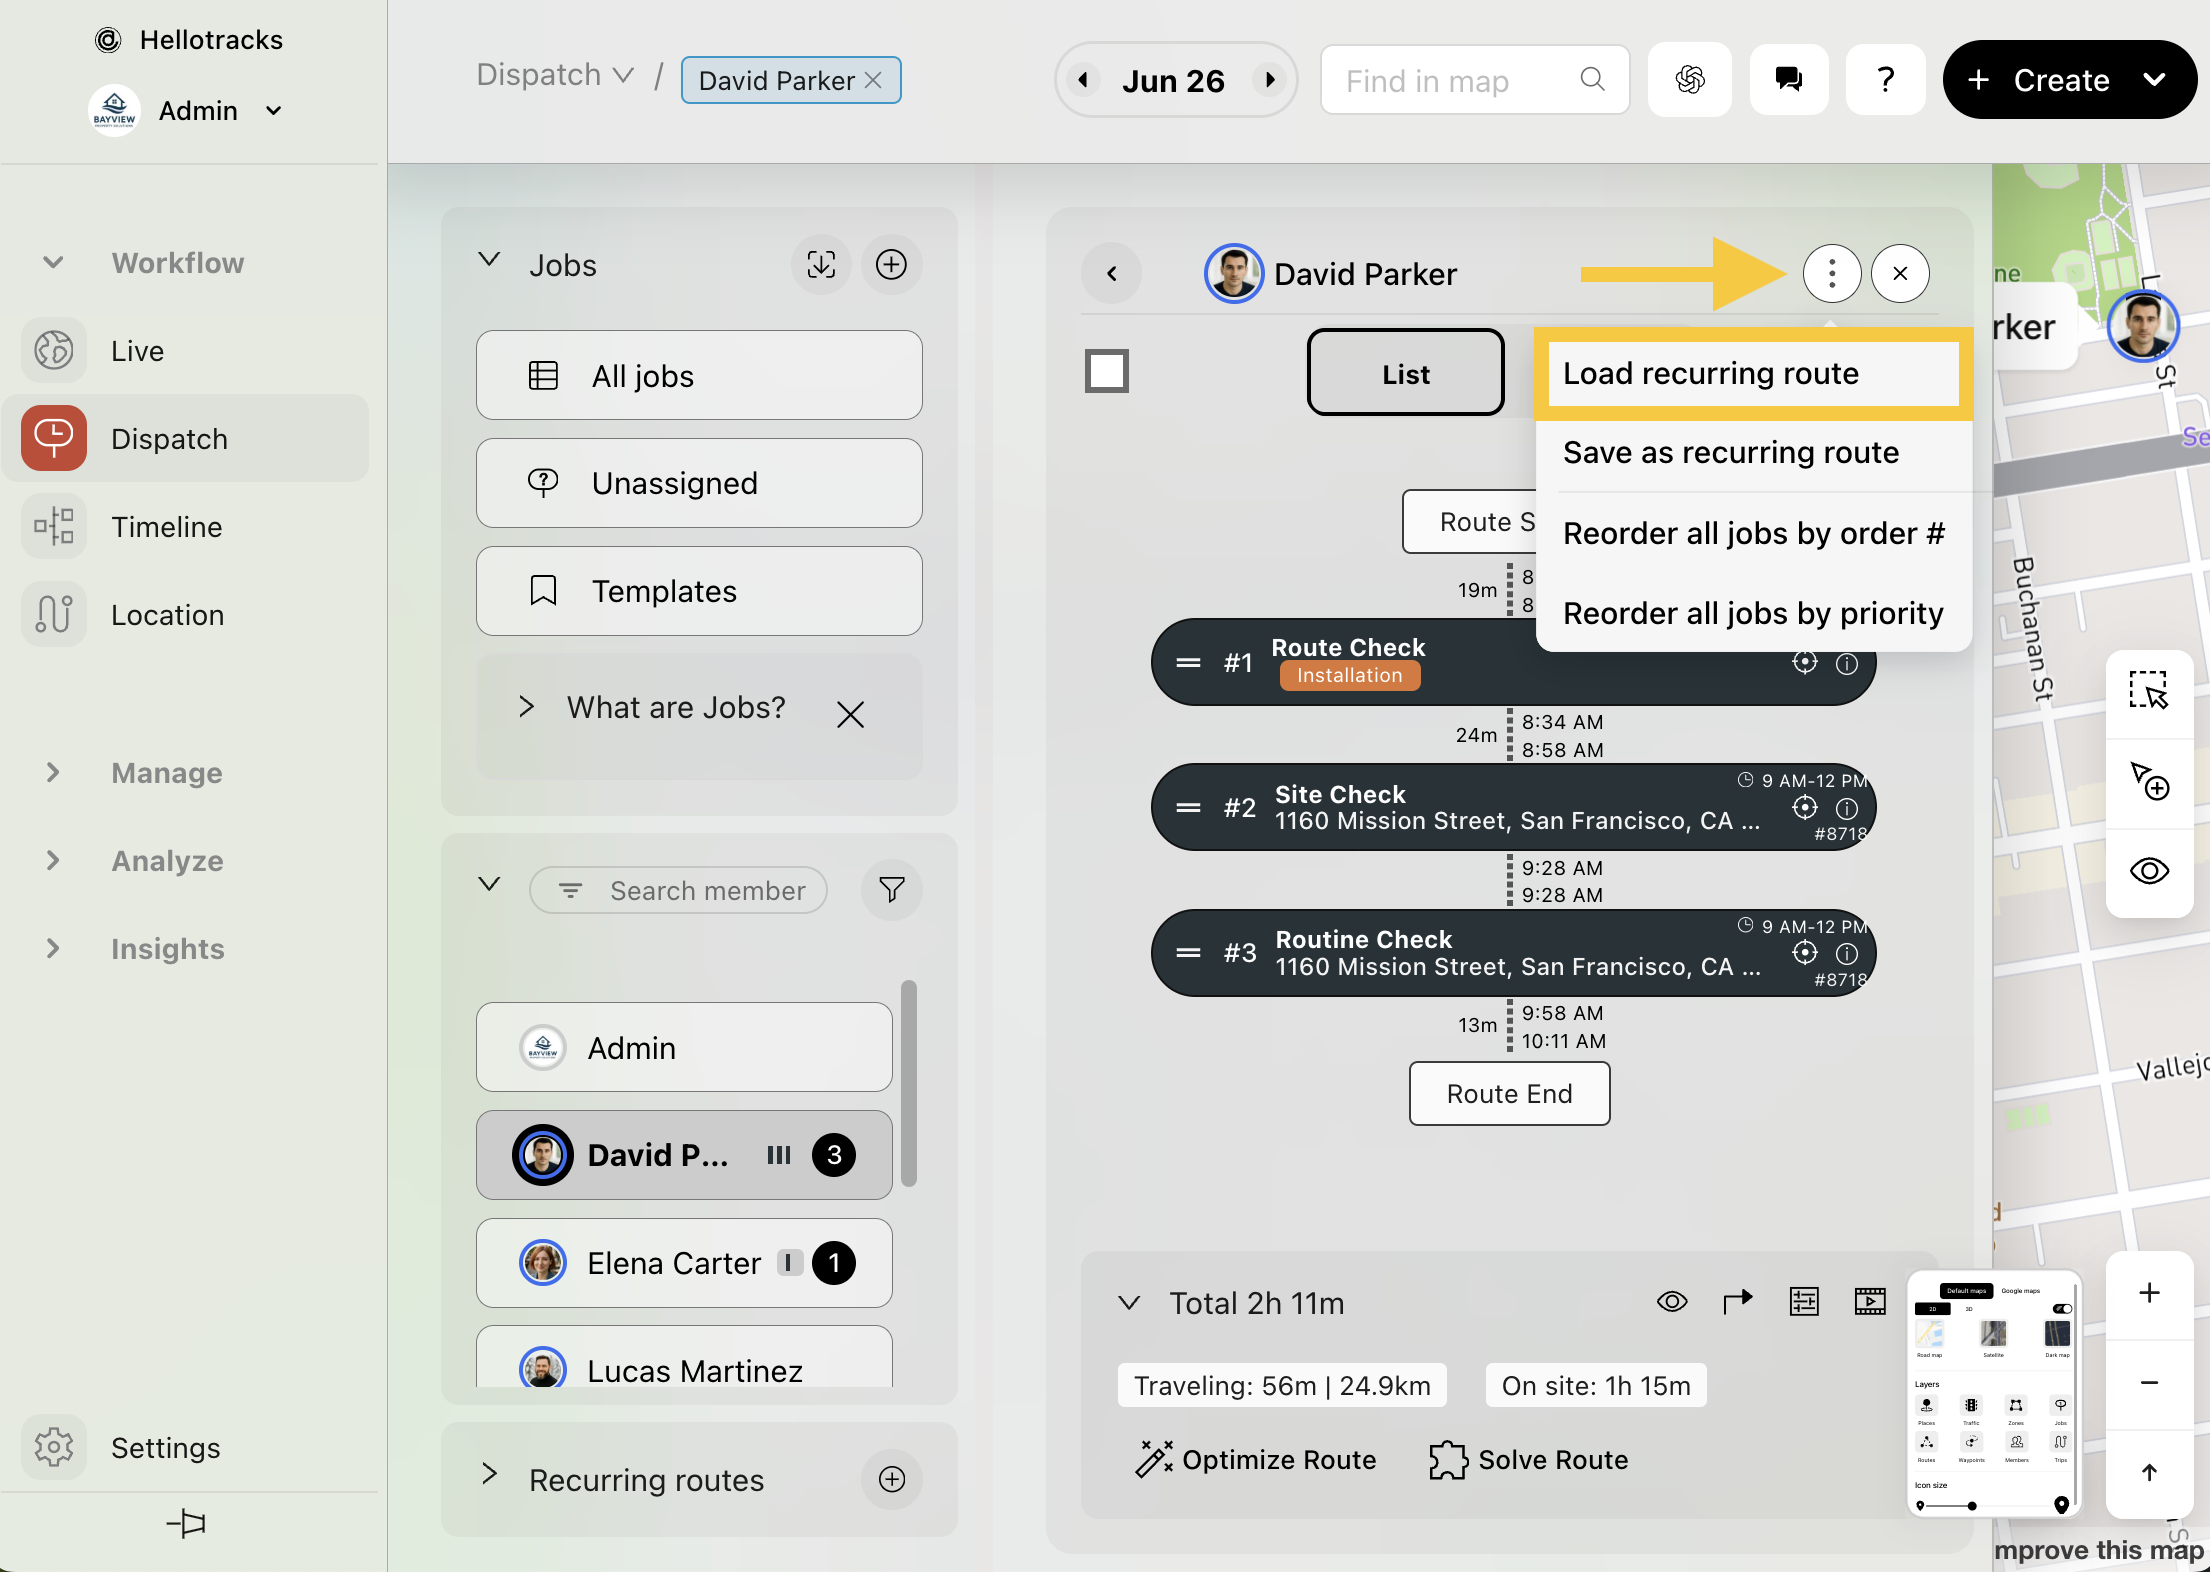The width and height of the screenshot is (2210, 1572).
Task: Play the route animation film icon
Action: pyautogui.click(x=1869, y=1301)
